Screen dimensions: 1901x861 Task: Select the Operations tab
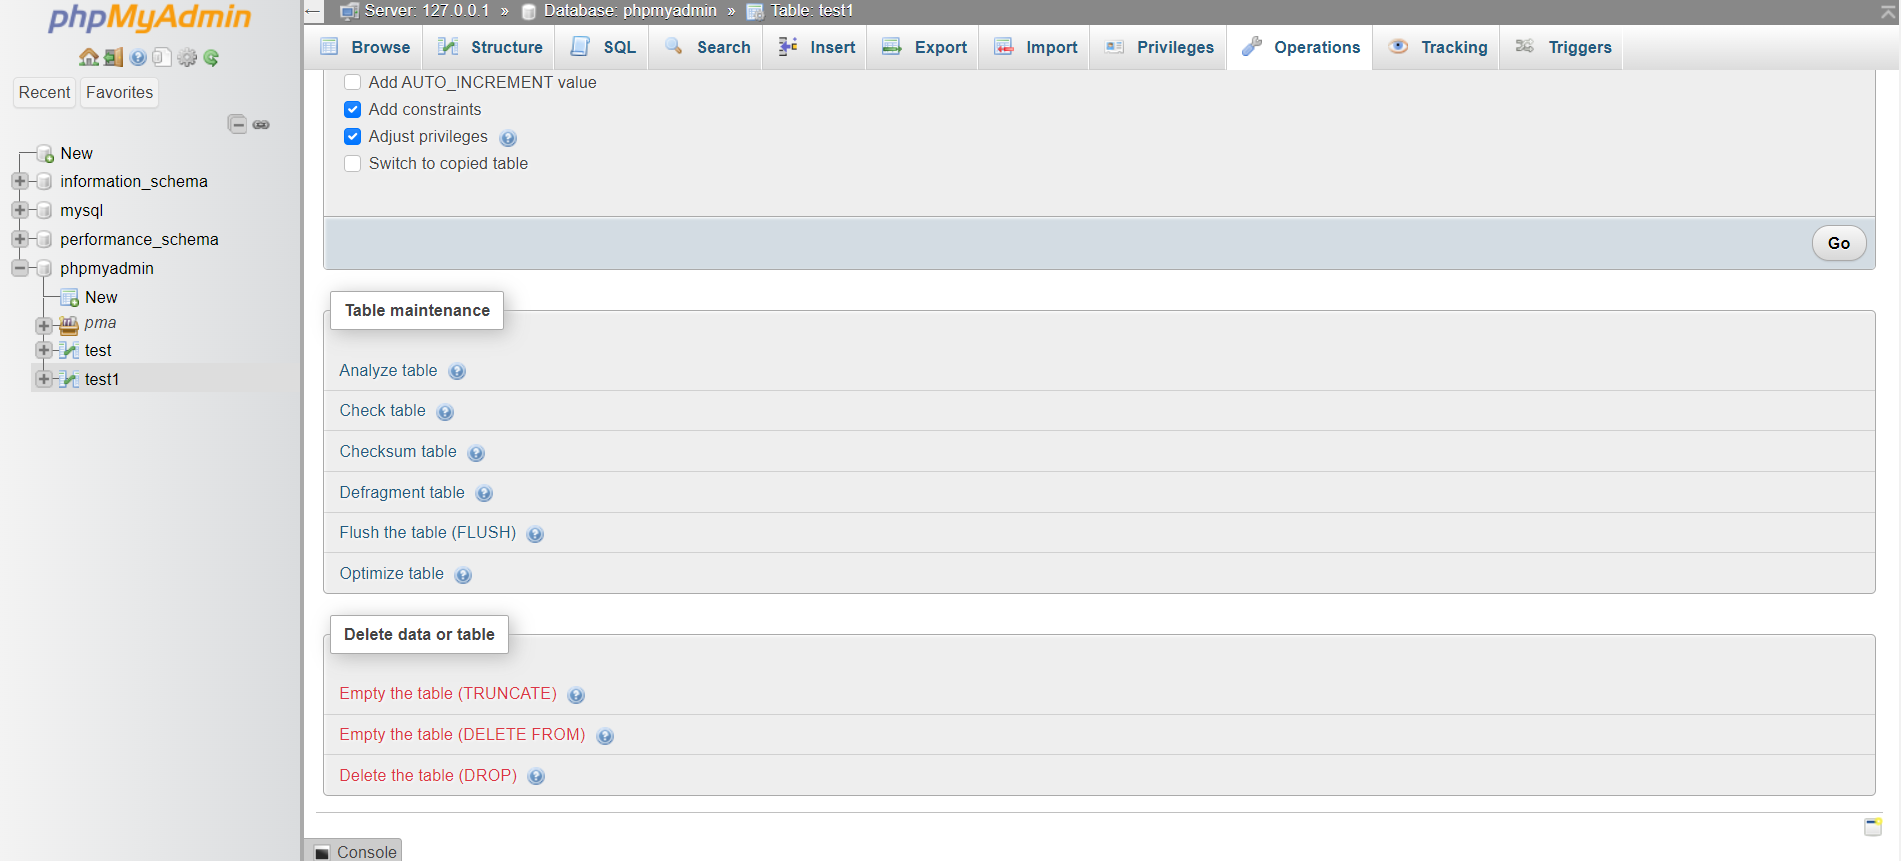point(1300,47)
